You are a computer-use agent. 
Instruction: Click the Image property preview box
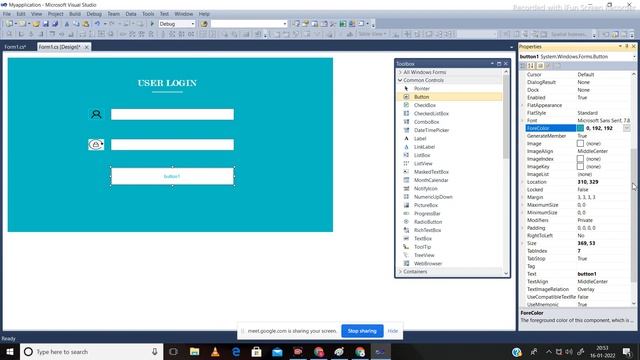(580, 144)
